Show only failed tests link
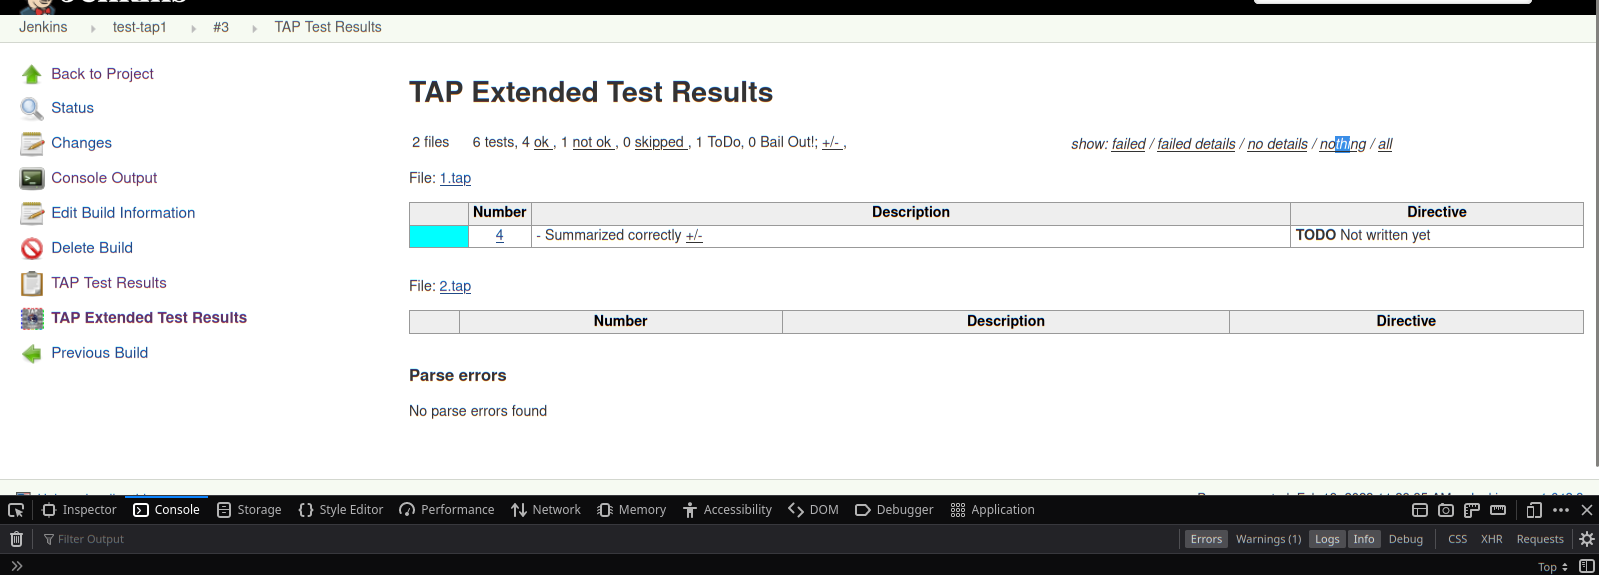Image resolution: width=1599 pixels, height=575 pixels. coord(1129,144)
